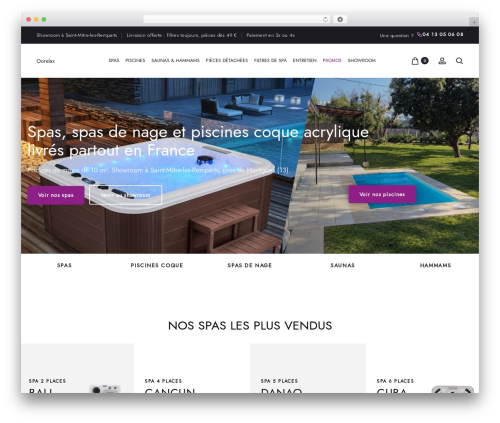500x423 pixels.
Task: Open the SPAS menu item
Action: pyautogui.click(x=114, y=60)
